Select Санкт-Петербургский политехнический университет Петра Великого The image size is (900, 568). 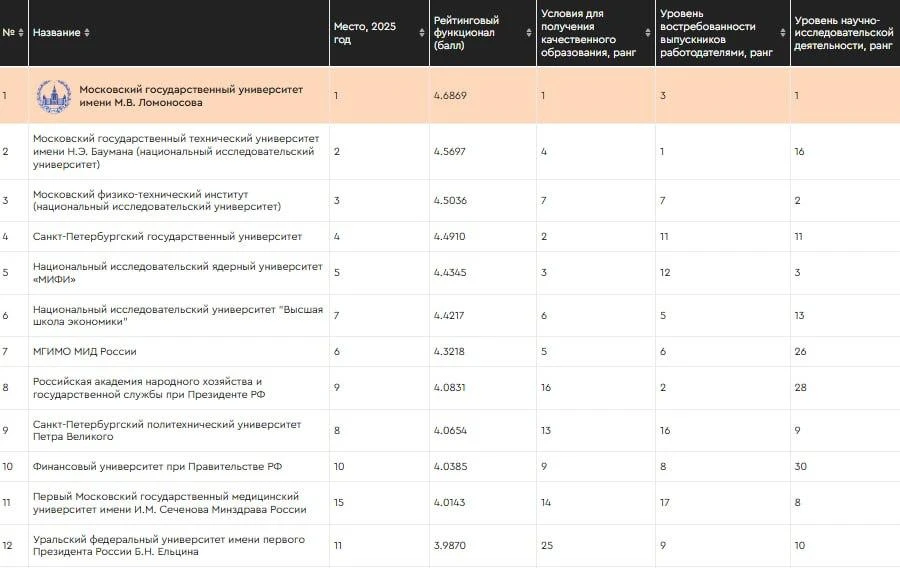click(166, 430)
